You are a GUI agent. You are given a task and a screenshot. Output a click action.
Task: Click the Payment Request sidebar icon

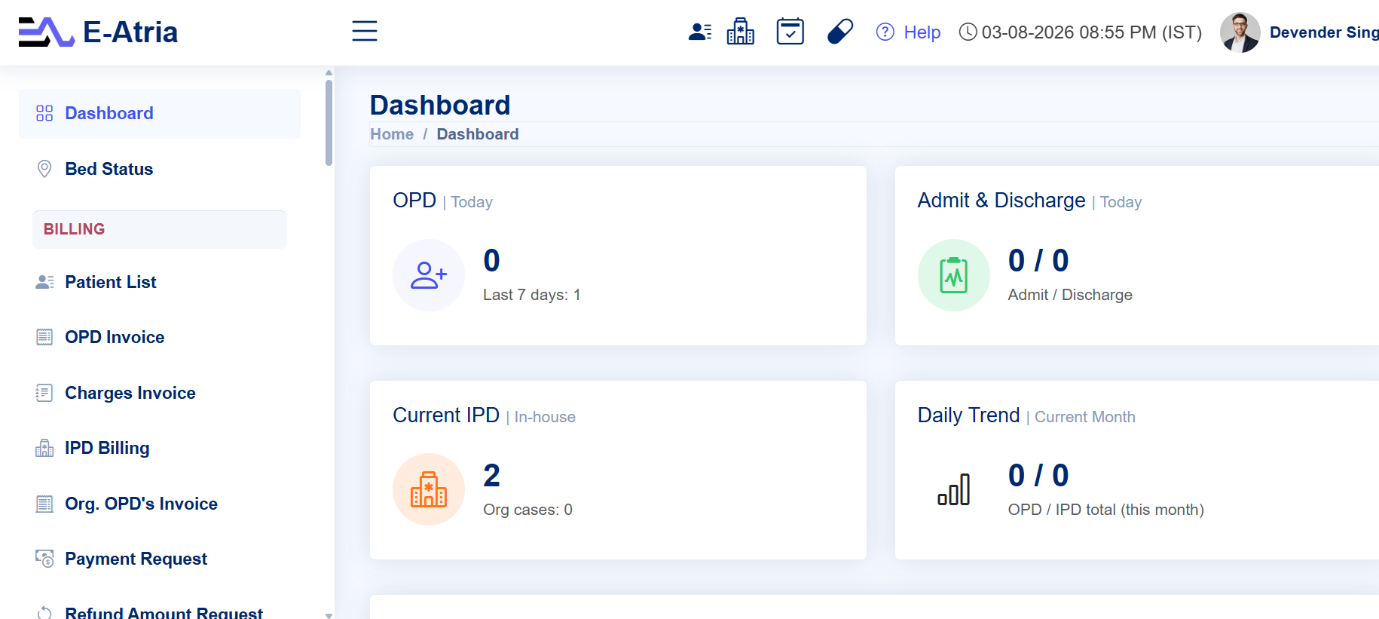point(44,559)
